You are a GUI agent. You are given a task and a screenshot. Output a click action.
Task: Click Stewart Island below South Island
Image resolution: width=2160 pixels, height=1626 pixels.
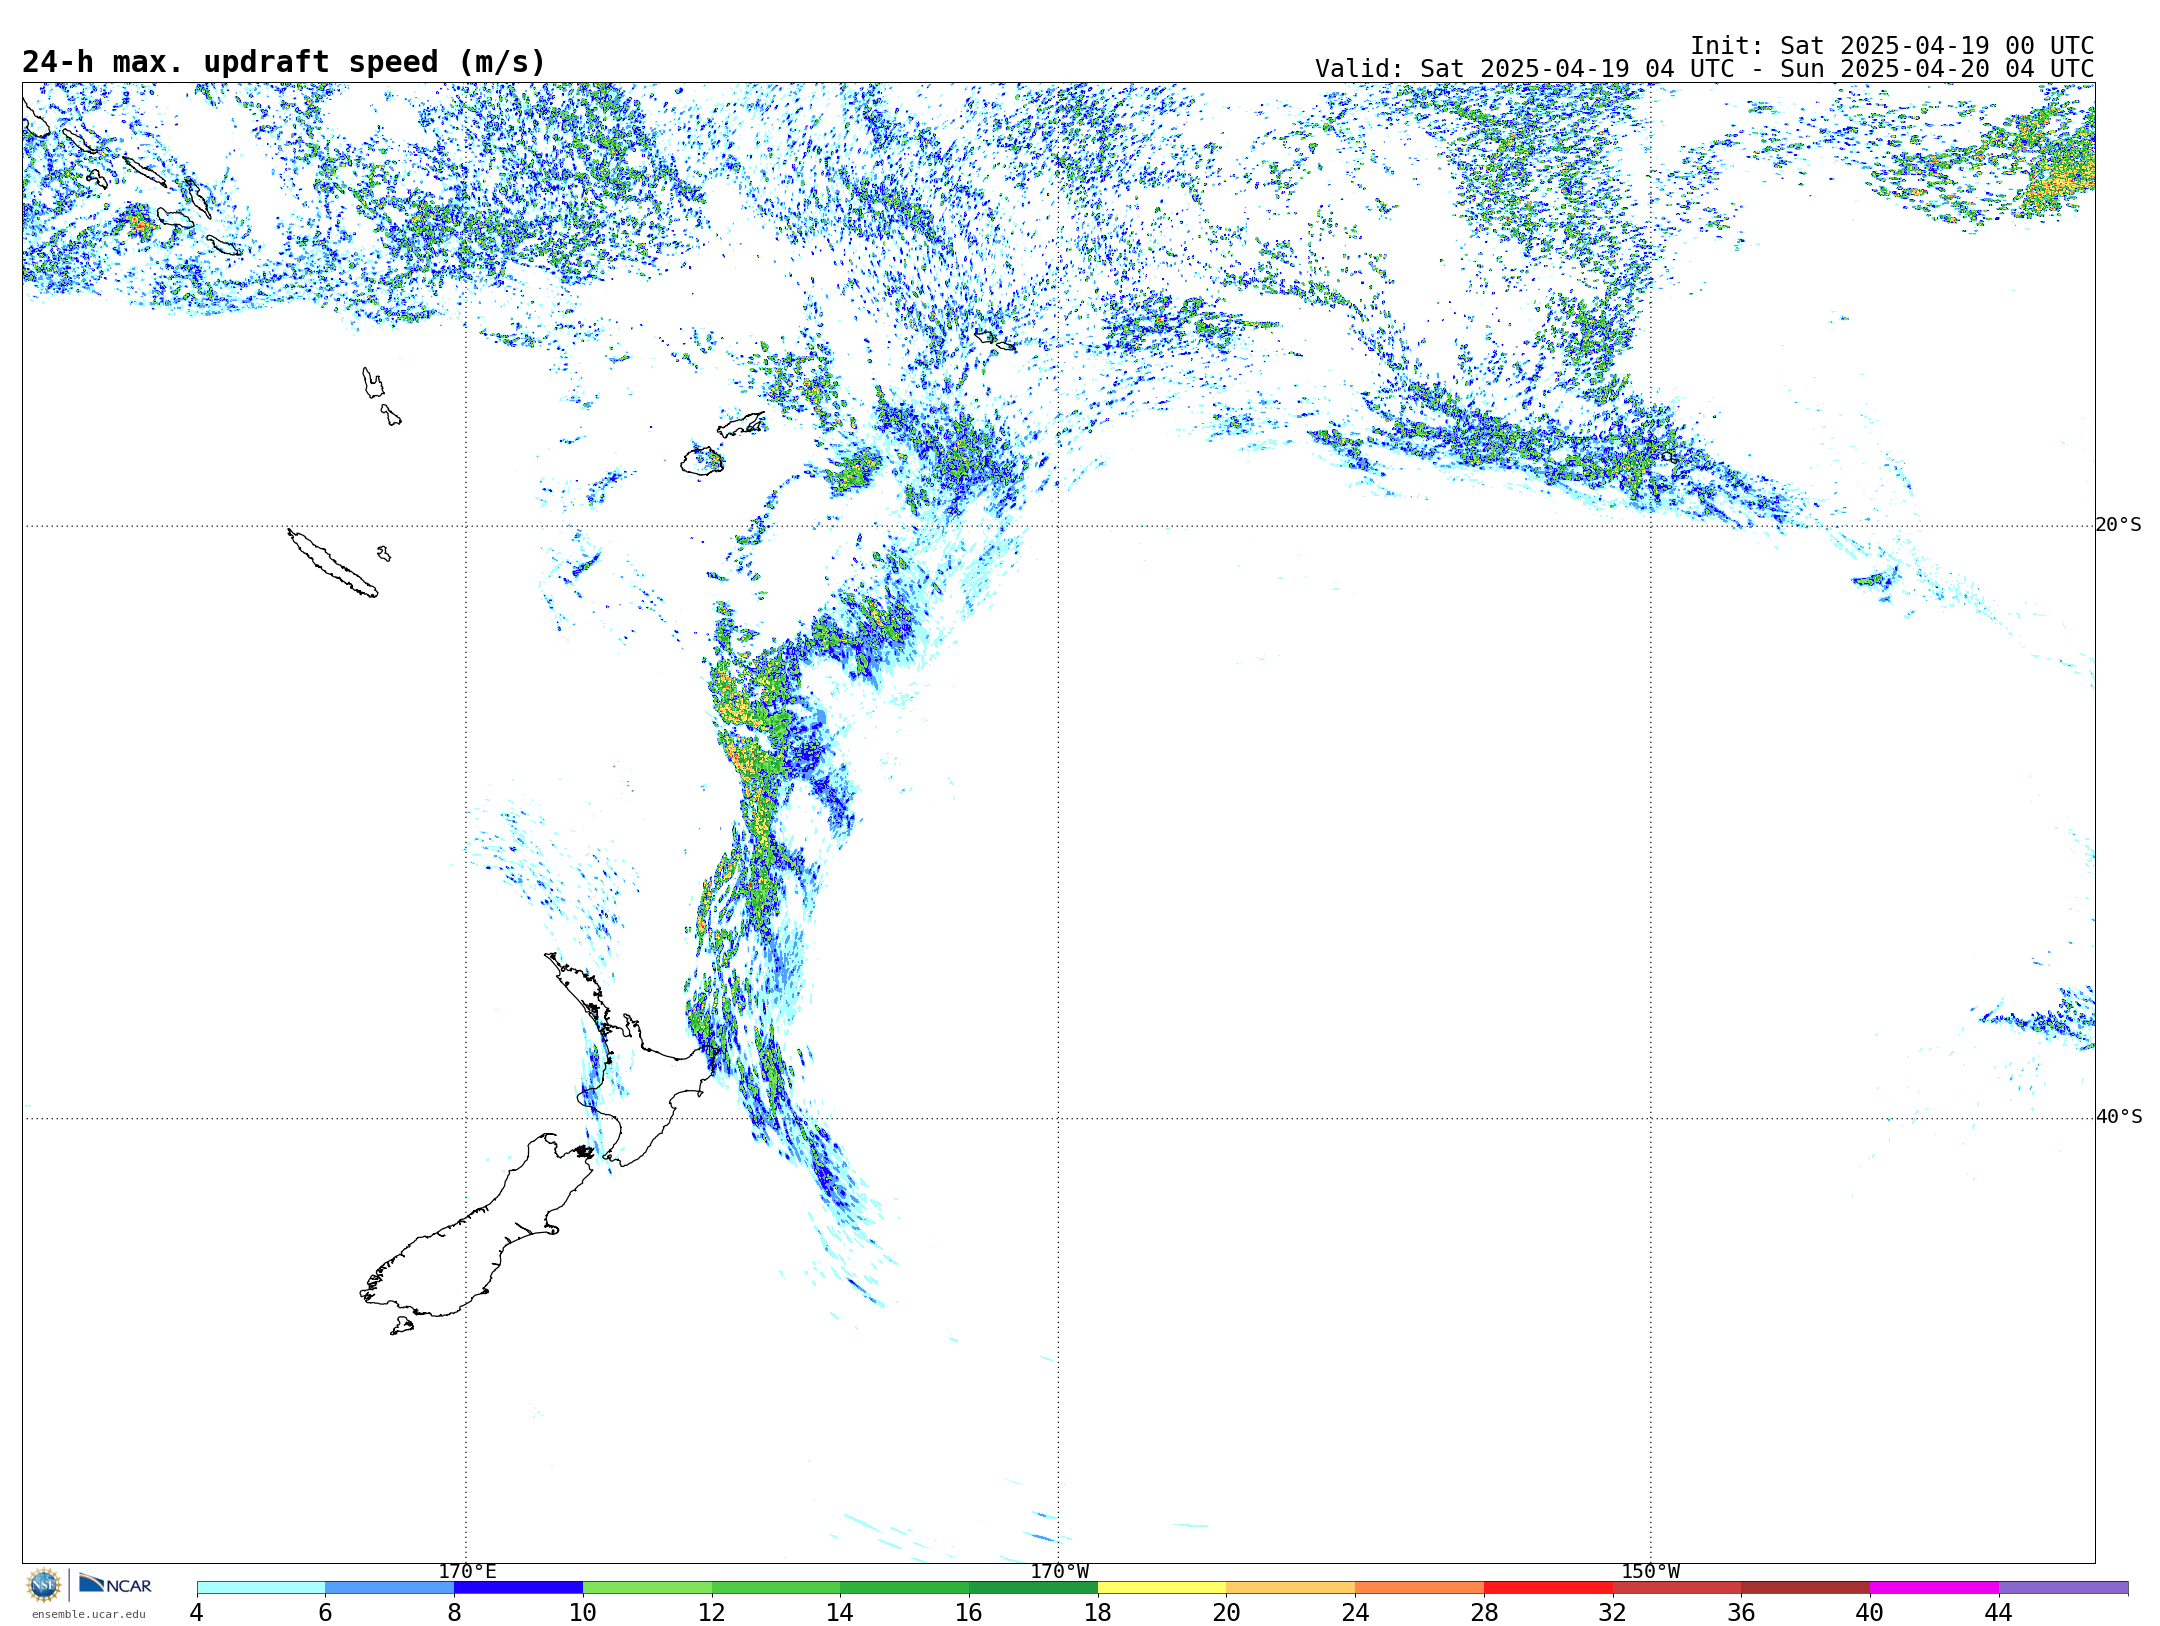(x=402, y=1326)
